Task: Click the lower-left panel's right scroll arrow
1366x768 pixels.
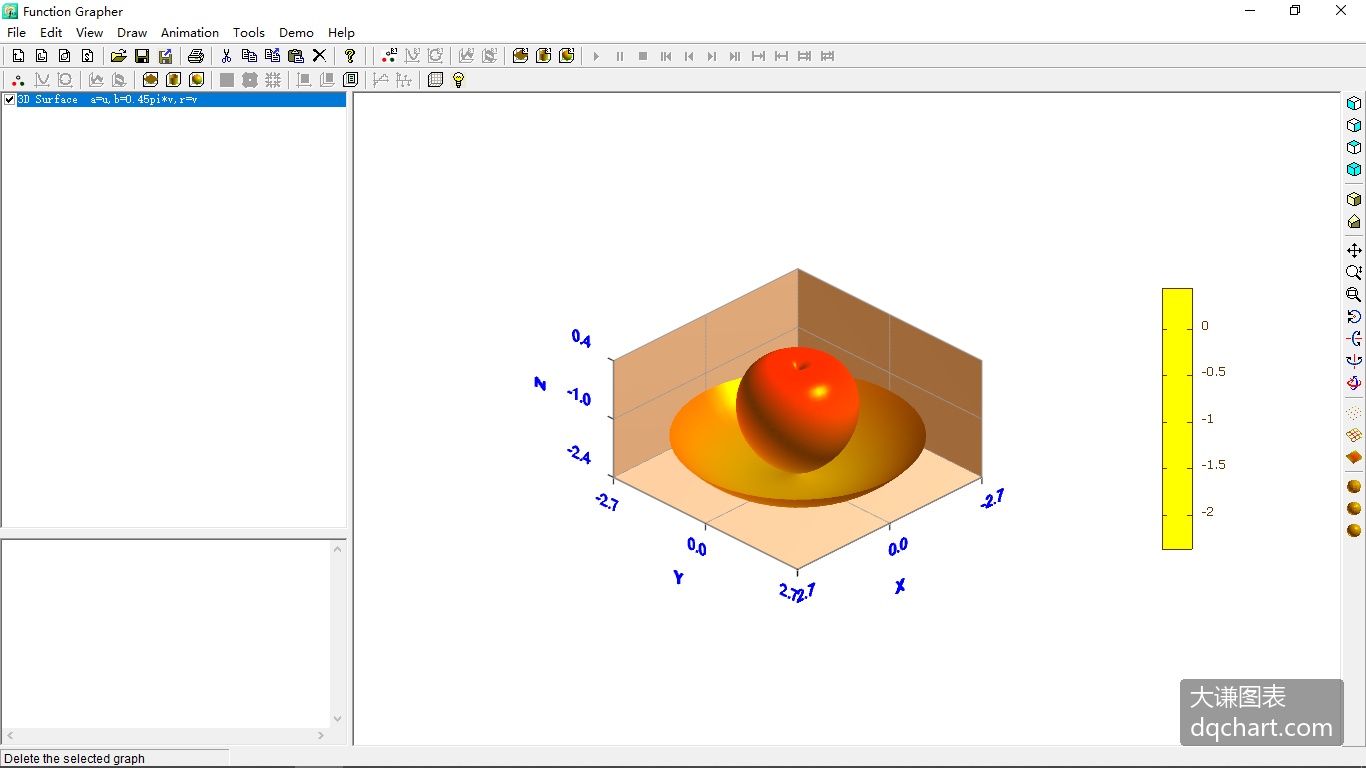Action: [321, 735]
